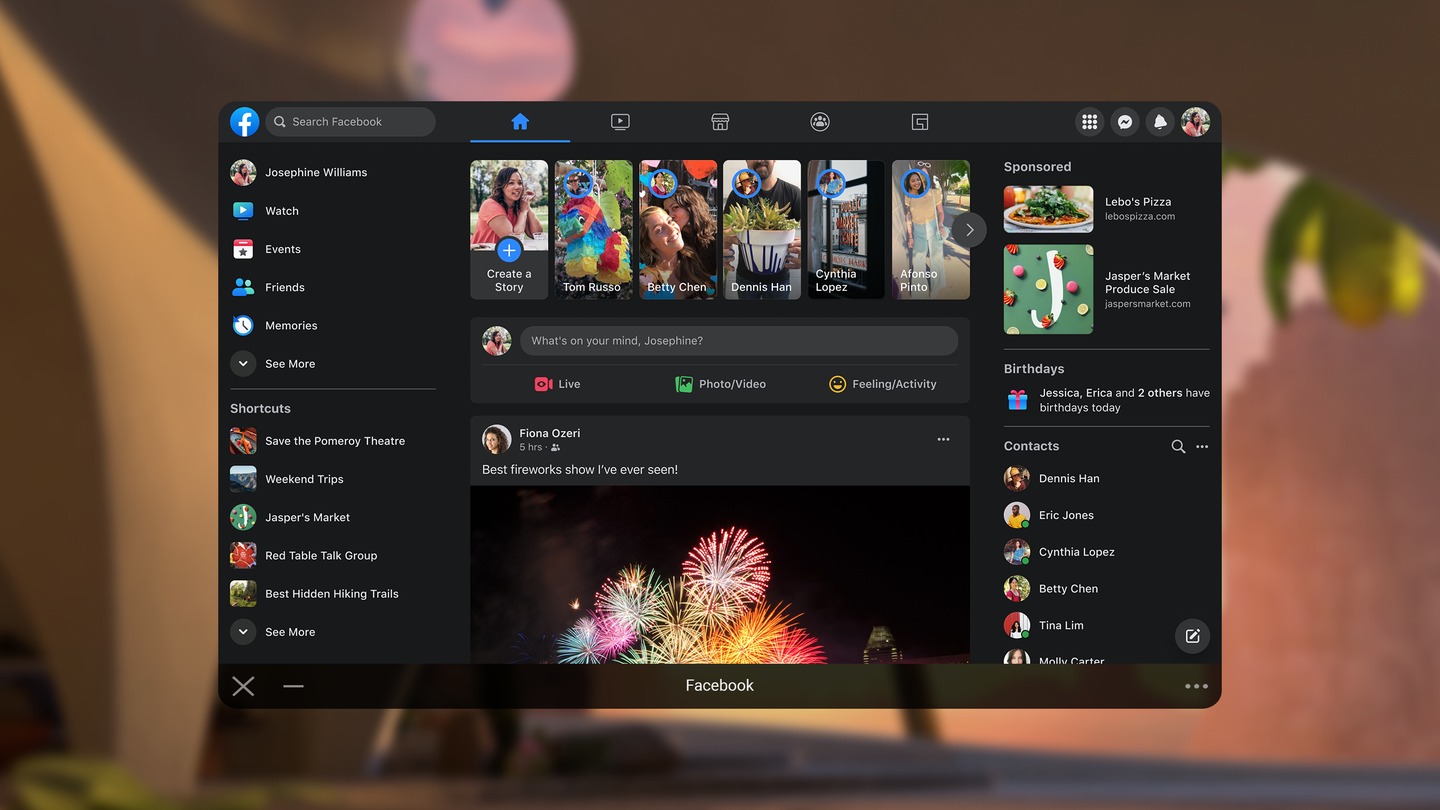Viewport: 1440px width, 810px height.
Task: Open Watch from the left sidebar
Action: tap(282, 210)
